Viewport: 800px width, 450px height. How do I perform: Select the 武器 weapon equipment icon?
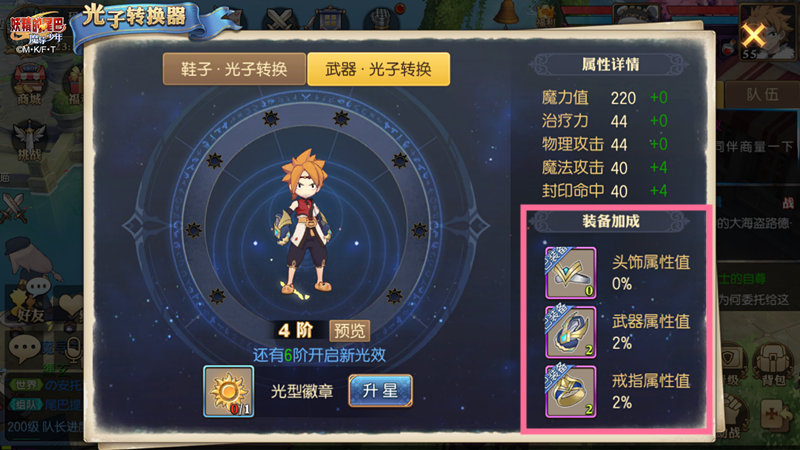pyautogui.click(x=570, y=332)
